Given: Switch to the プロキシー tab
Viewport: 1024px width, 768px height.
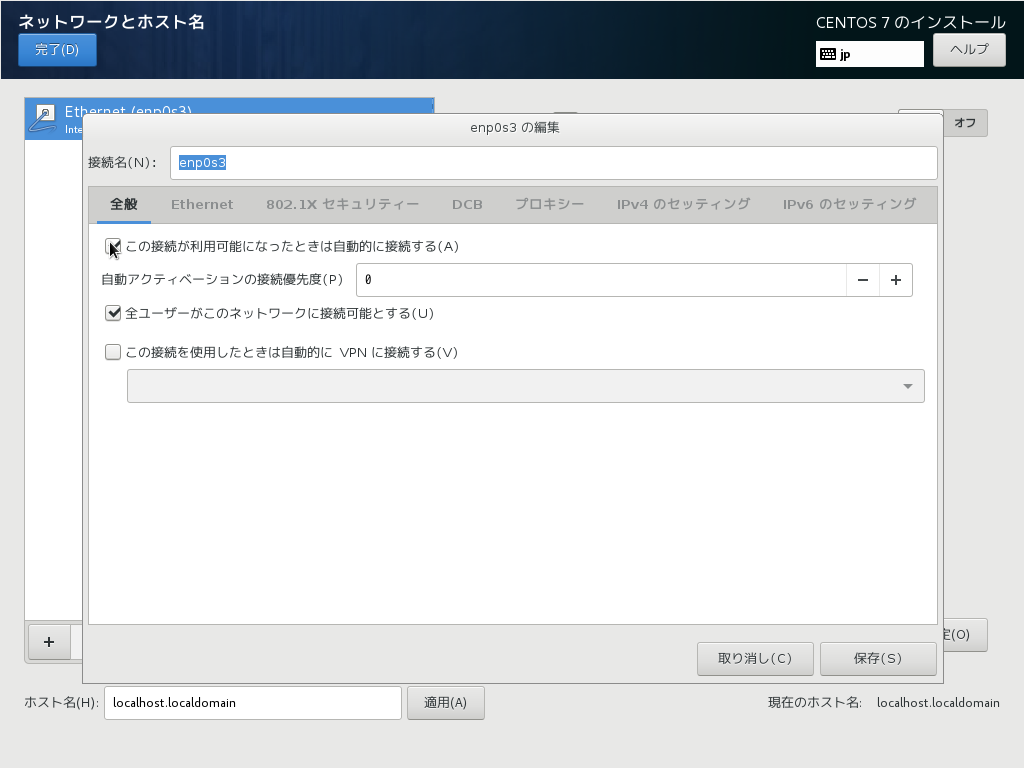Looking at the screenshot, I should [x=550, y=204].
